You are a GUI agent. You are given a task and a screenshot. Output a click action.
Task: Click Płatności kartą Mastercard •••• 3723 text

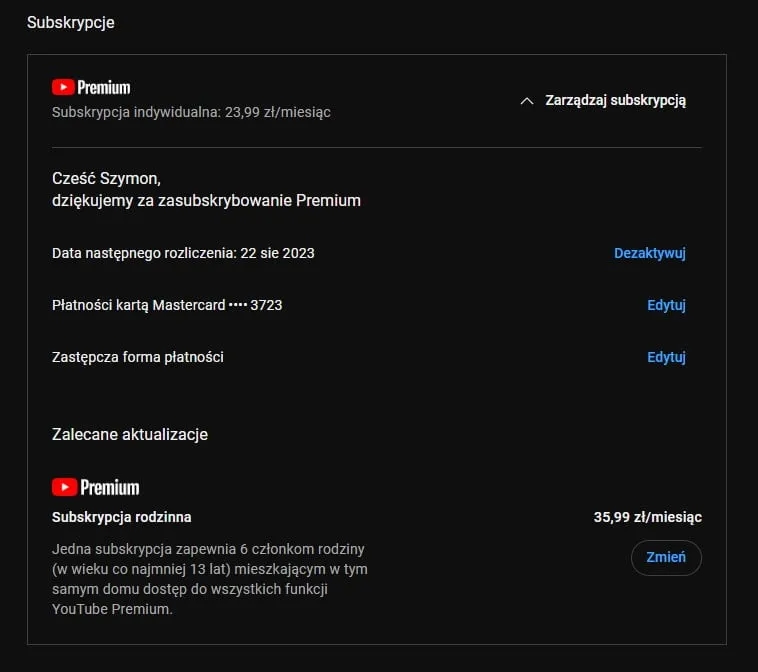pyautogui.click(x=167, y=305)
